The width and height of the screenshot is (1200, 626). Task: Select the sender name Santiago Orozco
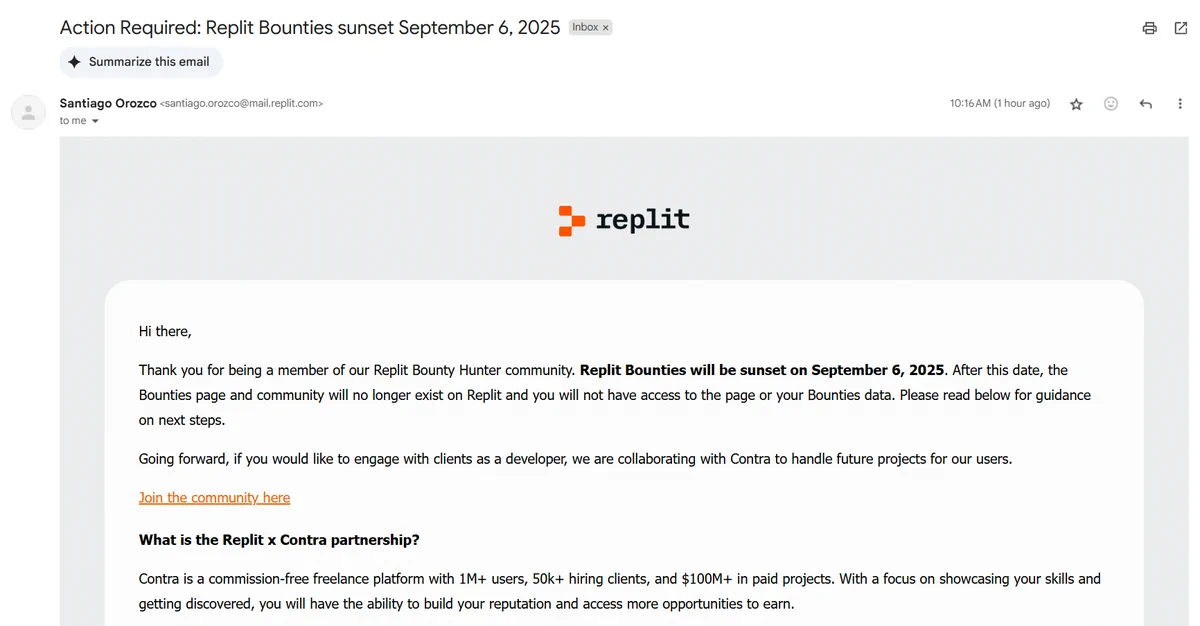[108, 103]
